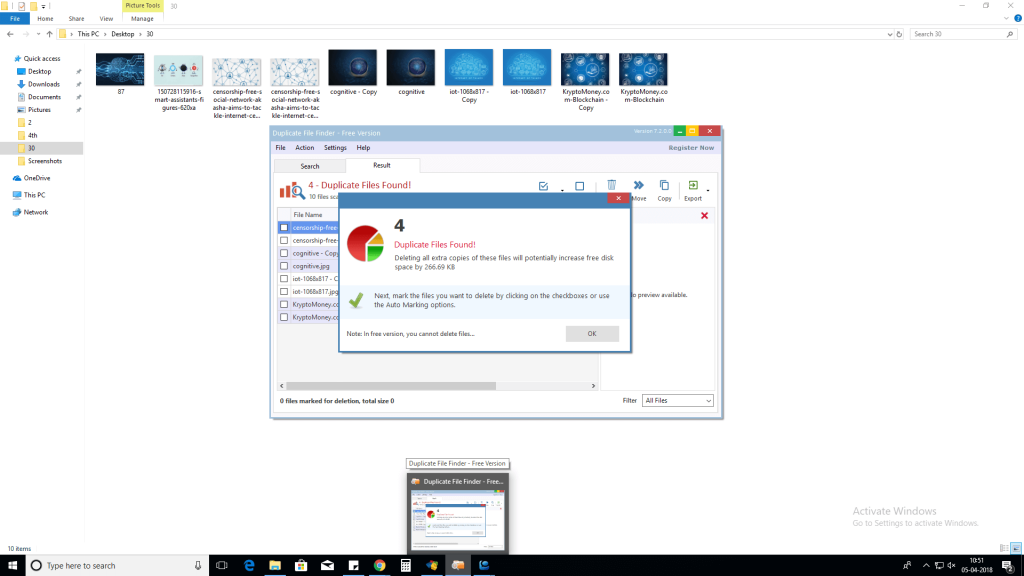The height and width of the screenshot is (576, 1024).
Task: Click the results list scroll right arrow
Action: click(x=593, y=386)
